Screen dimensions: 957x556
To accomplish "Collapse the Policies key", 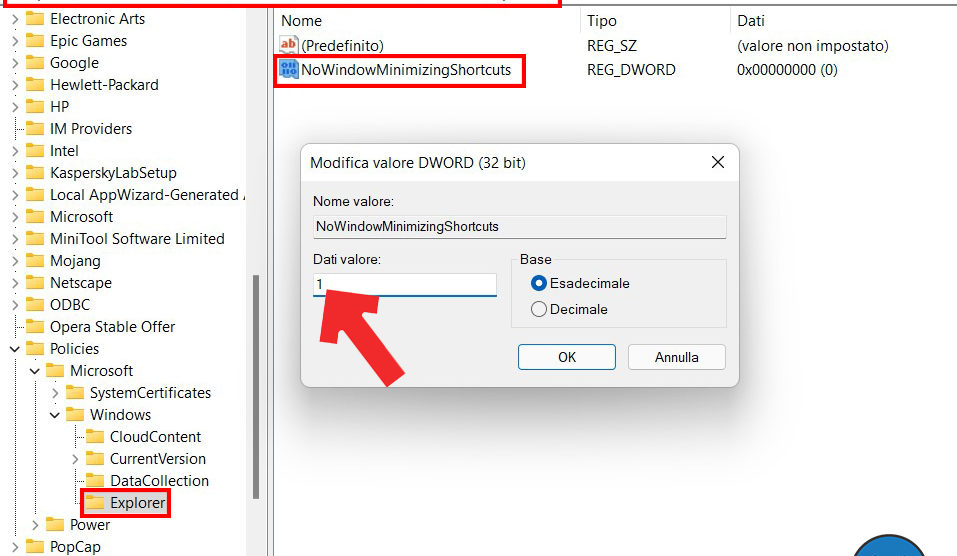I will pyautogui.click(x=15, y=349).
